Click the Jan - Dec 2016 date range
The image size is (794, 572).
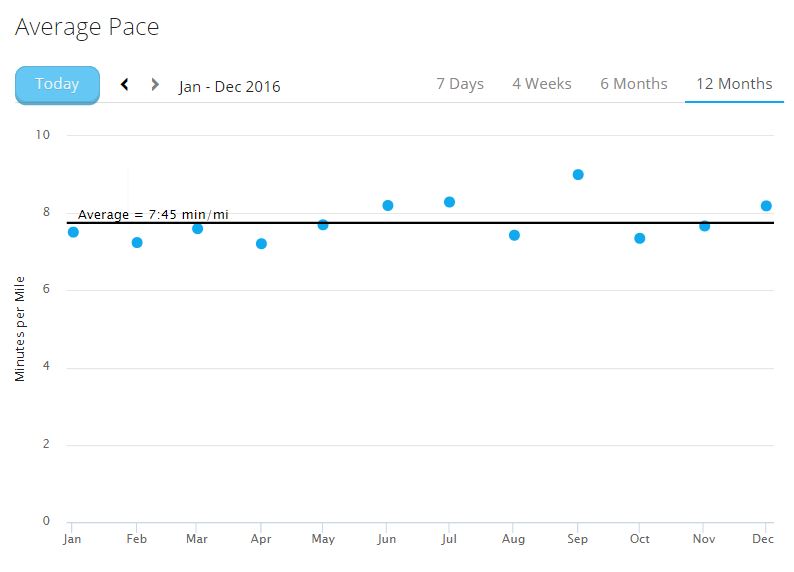(x=230, y=87)
